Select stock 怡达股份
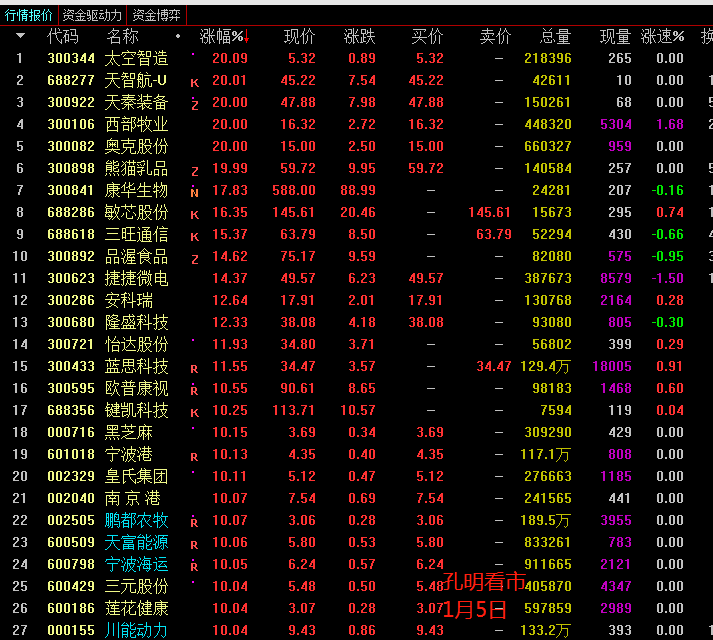Image resolution: width=713 pixels, height=640 pixels. click(x=136, y=344)
